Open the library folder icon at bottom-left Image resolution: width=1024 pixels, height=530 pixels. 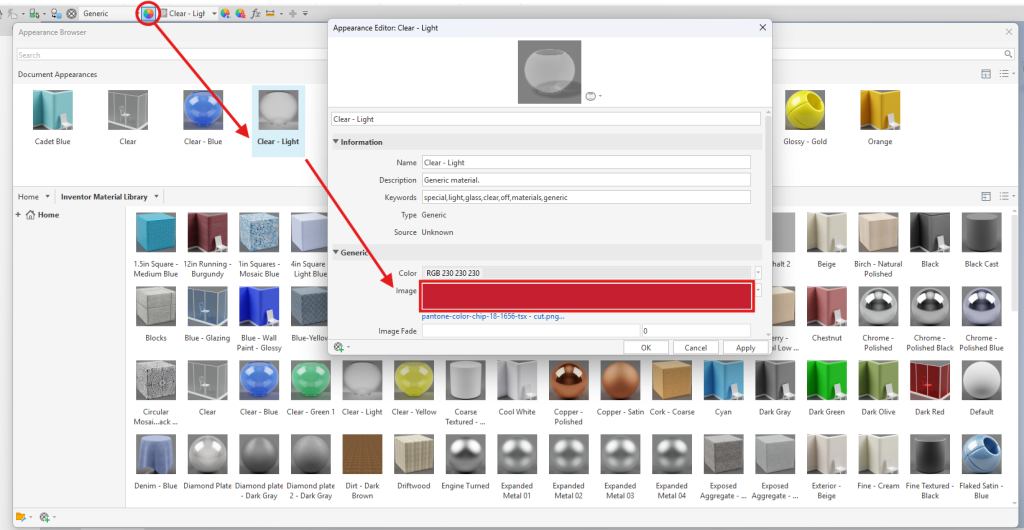pos(20,517)
